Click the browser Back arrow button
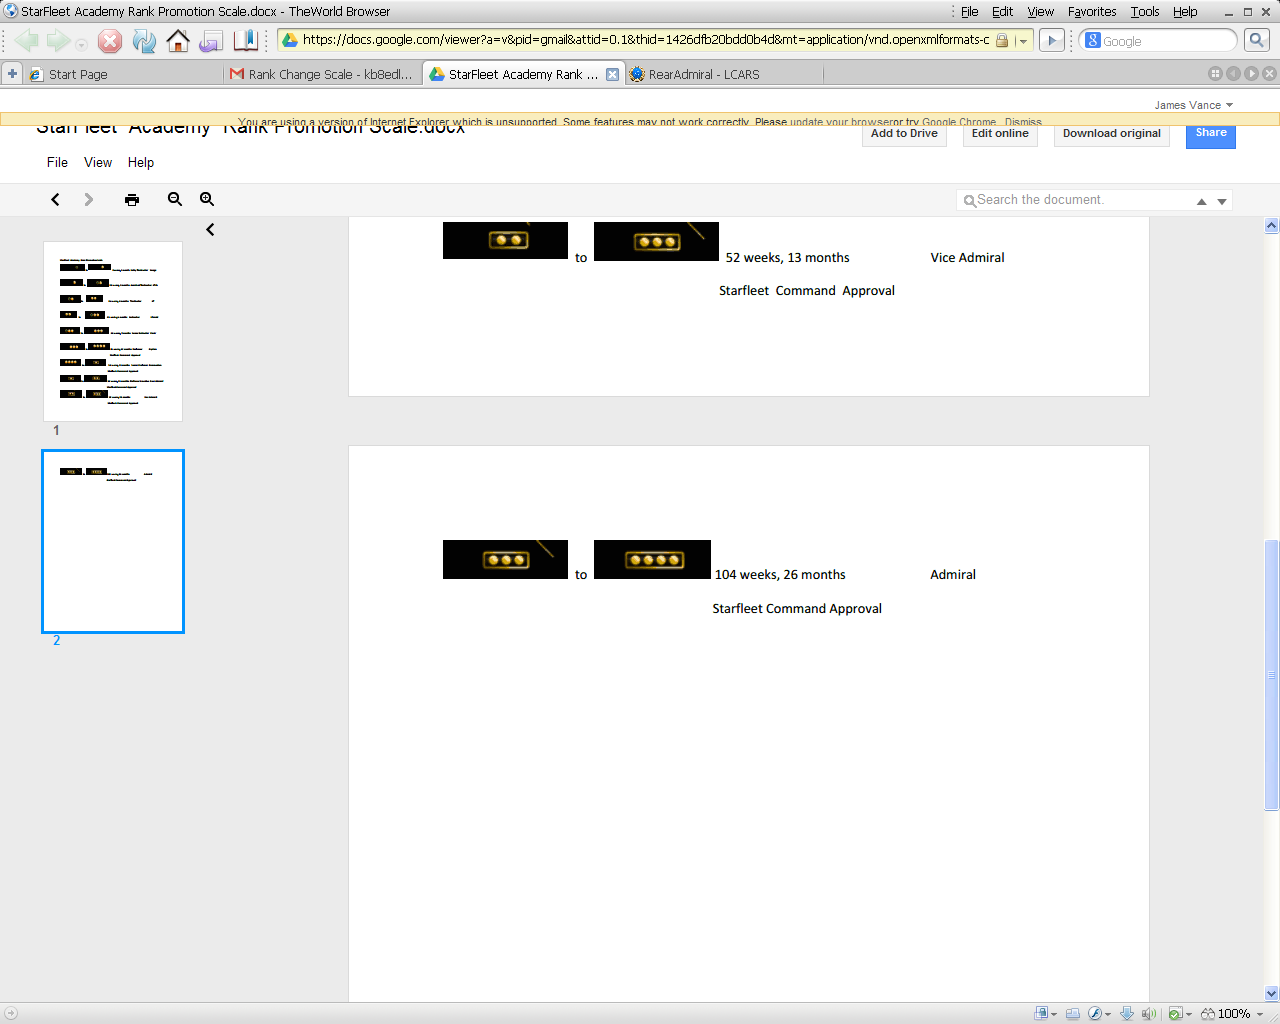Screen dimensions: 1280x1024 (x=26, y=40)
